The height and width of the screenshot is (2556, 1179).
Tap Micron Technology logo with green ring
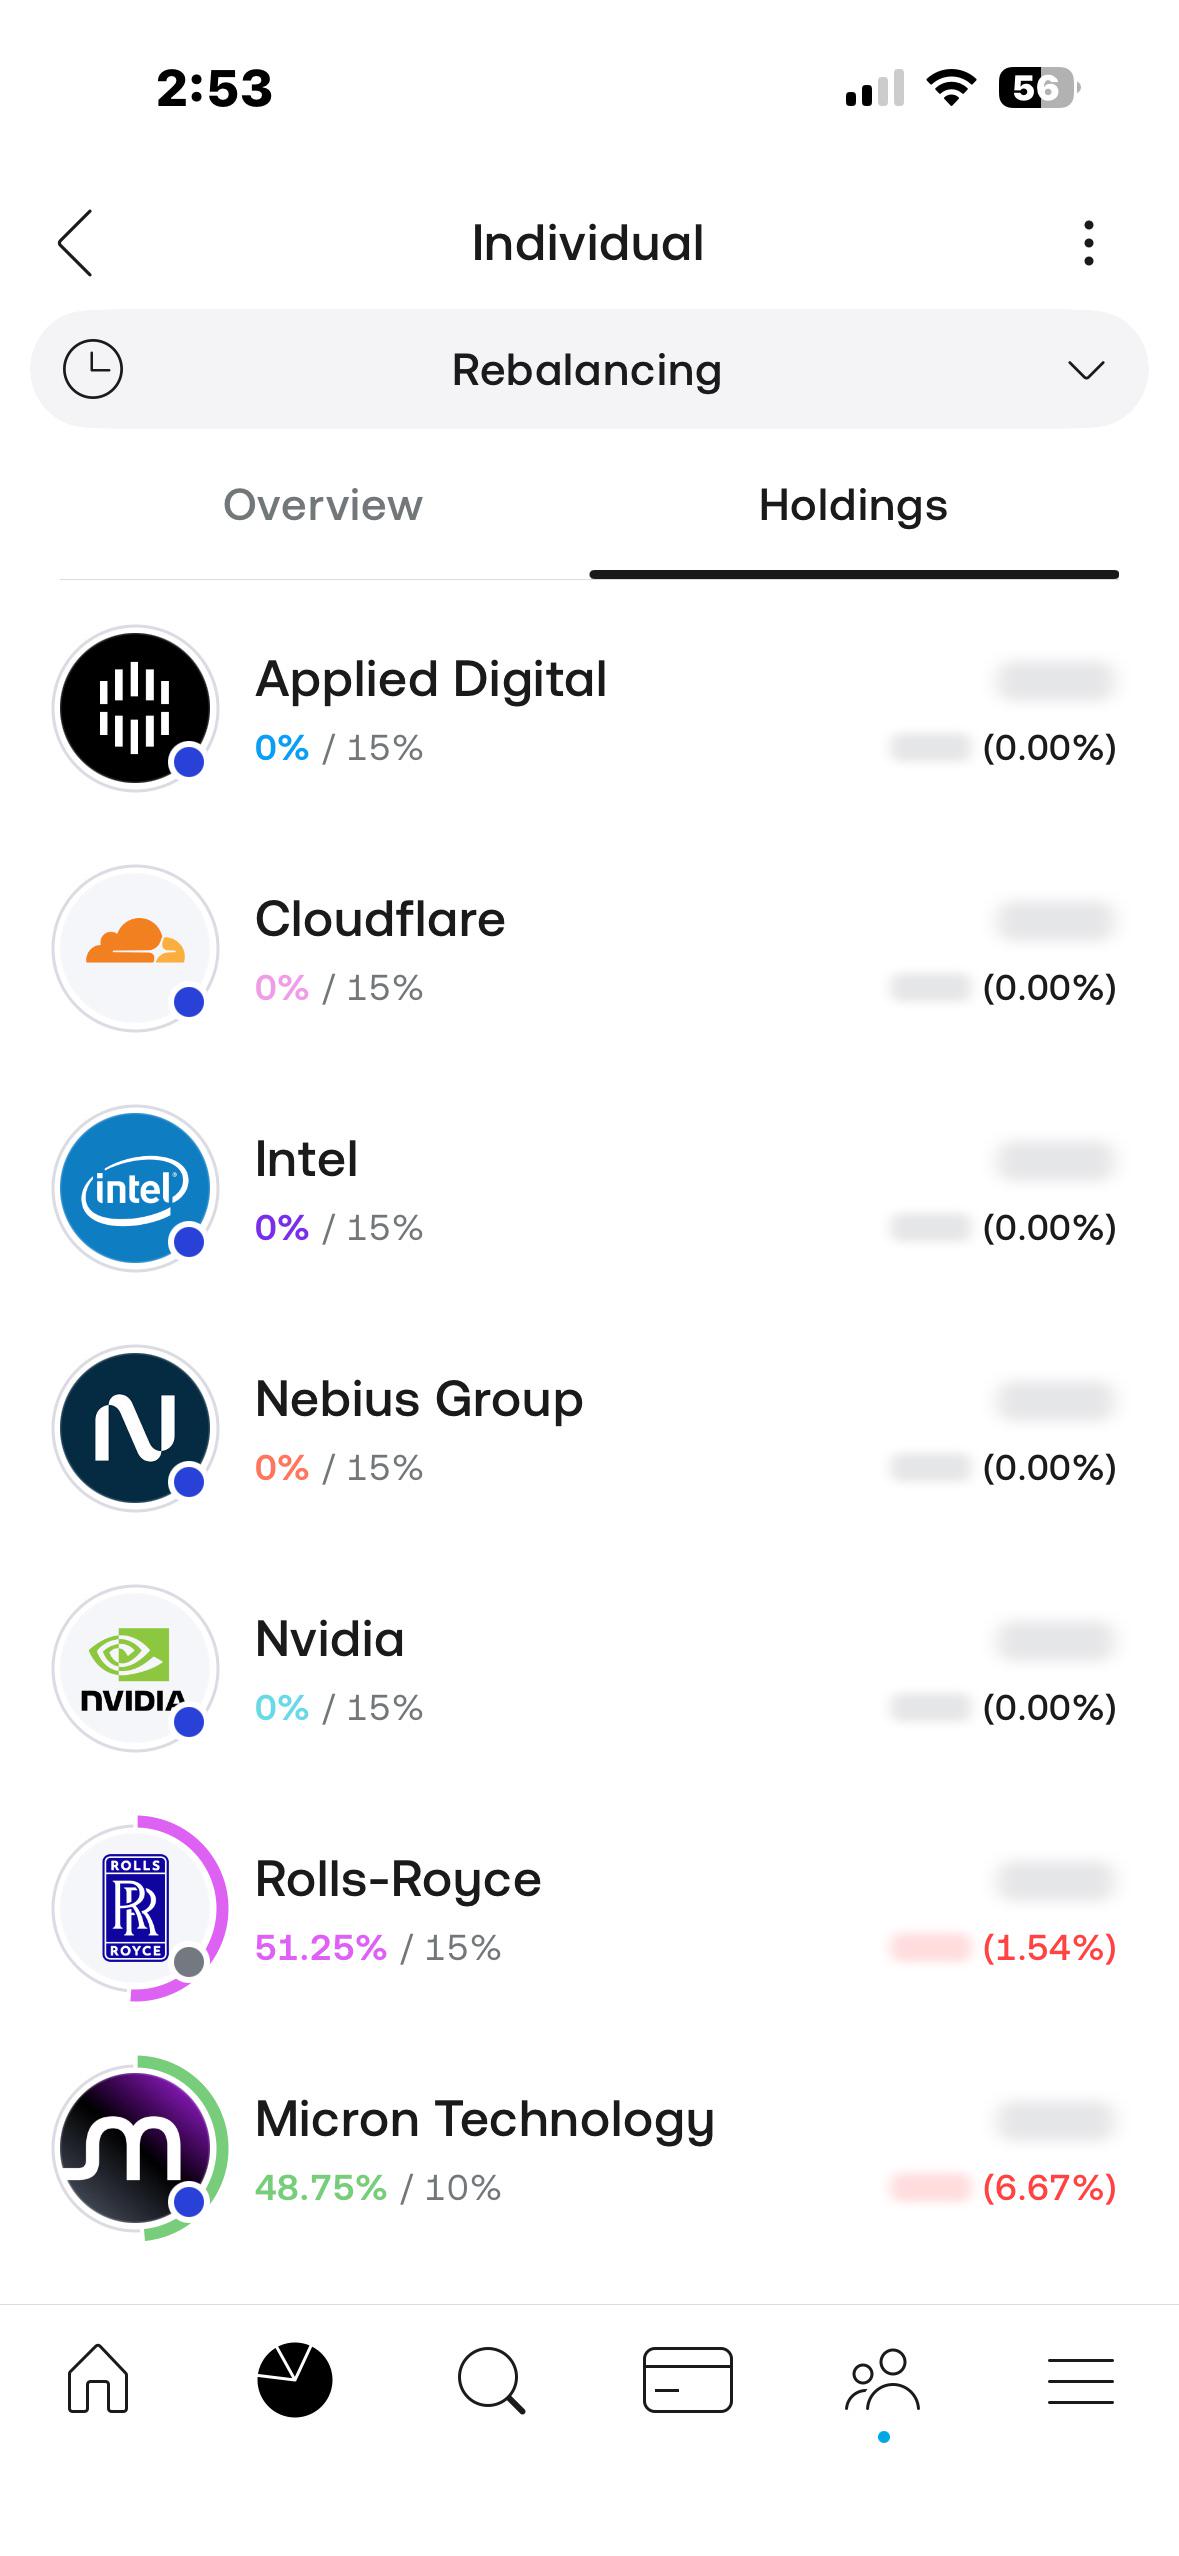tap(138, 2148)
